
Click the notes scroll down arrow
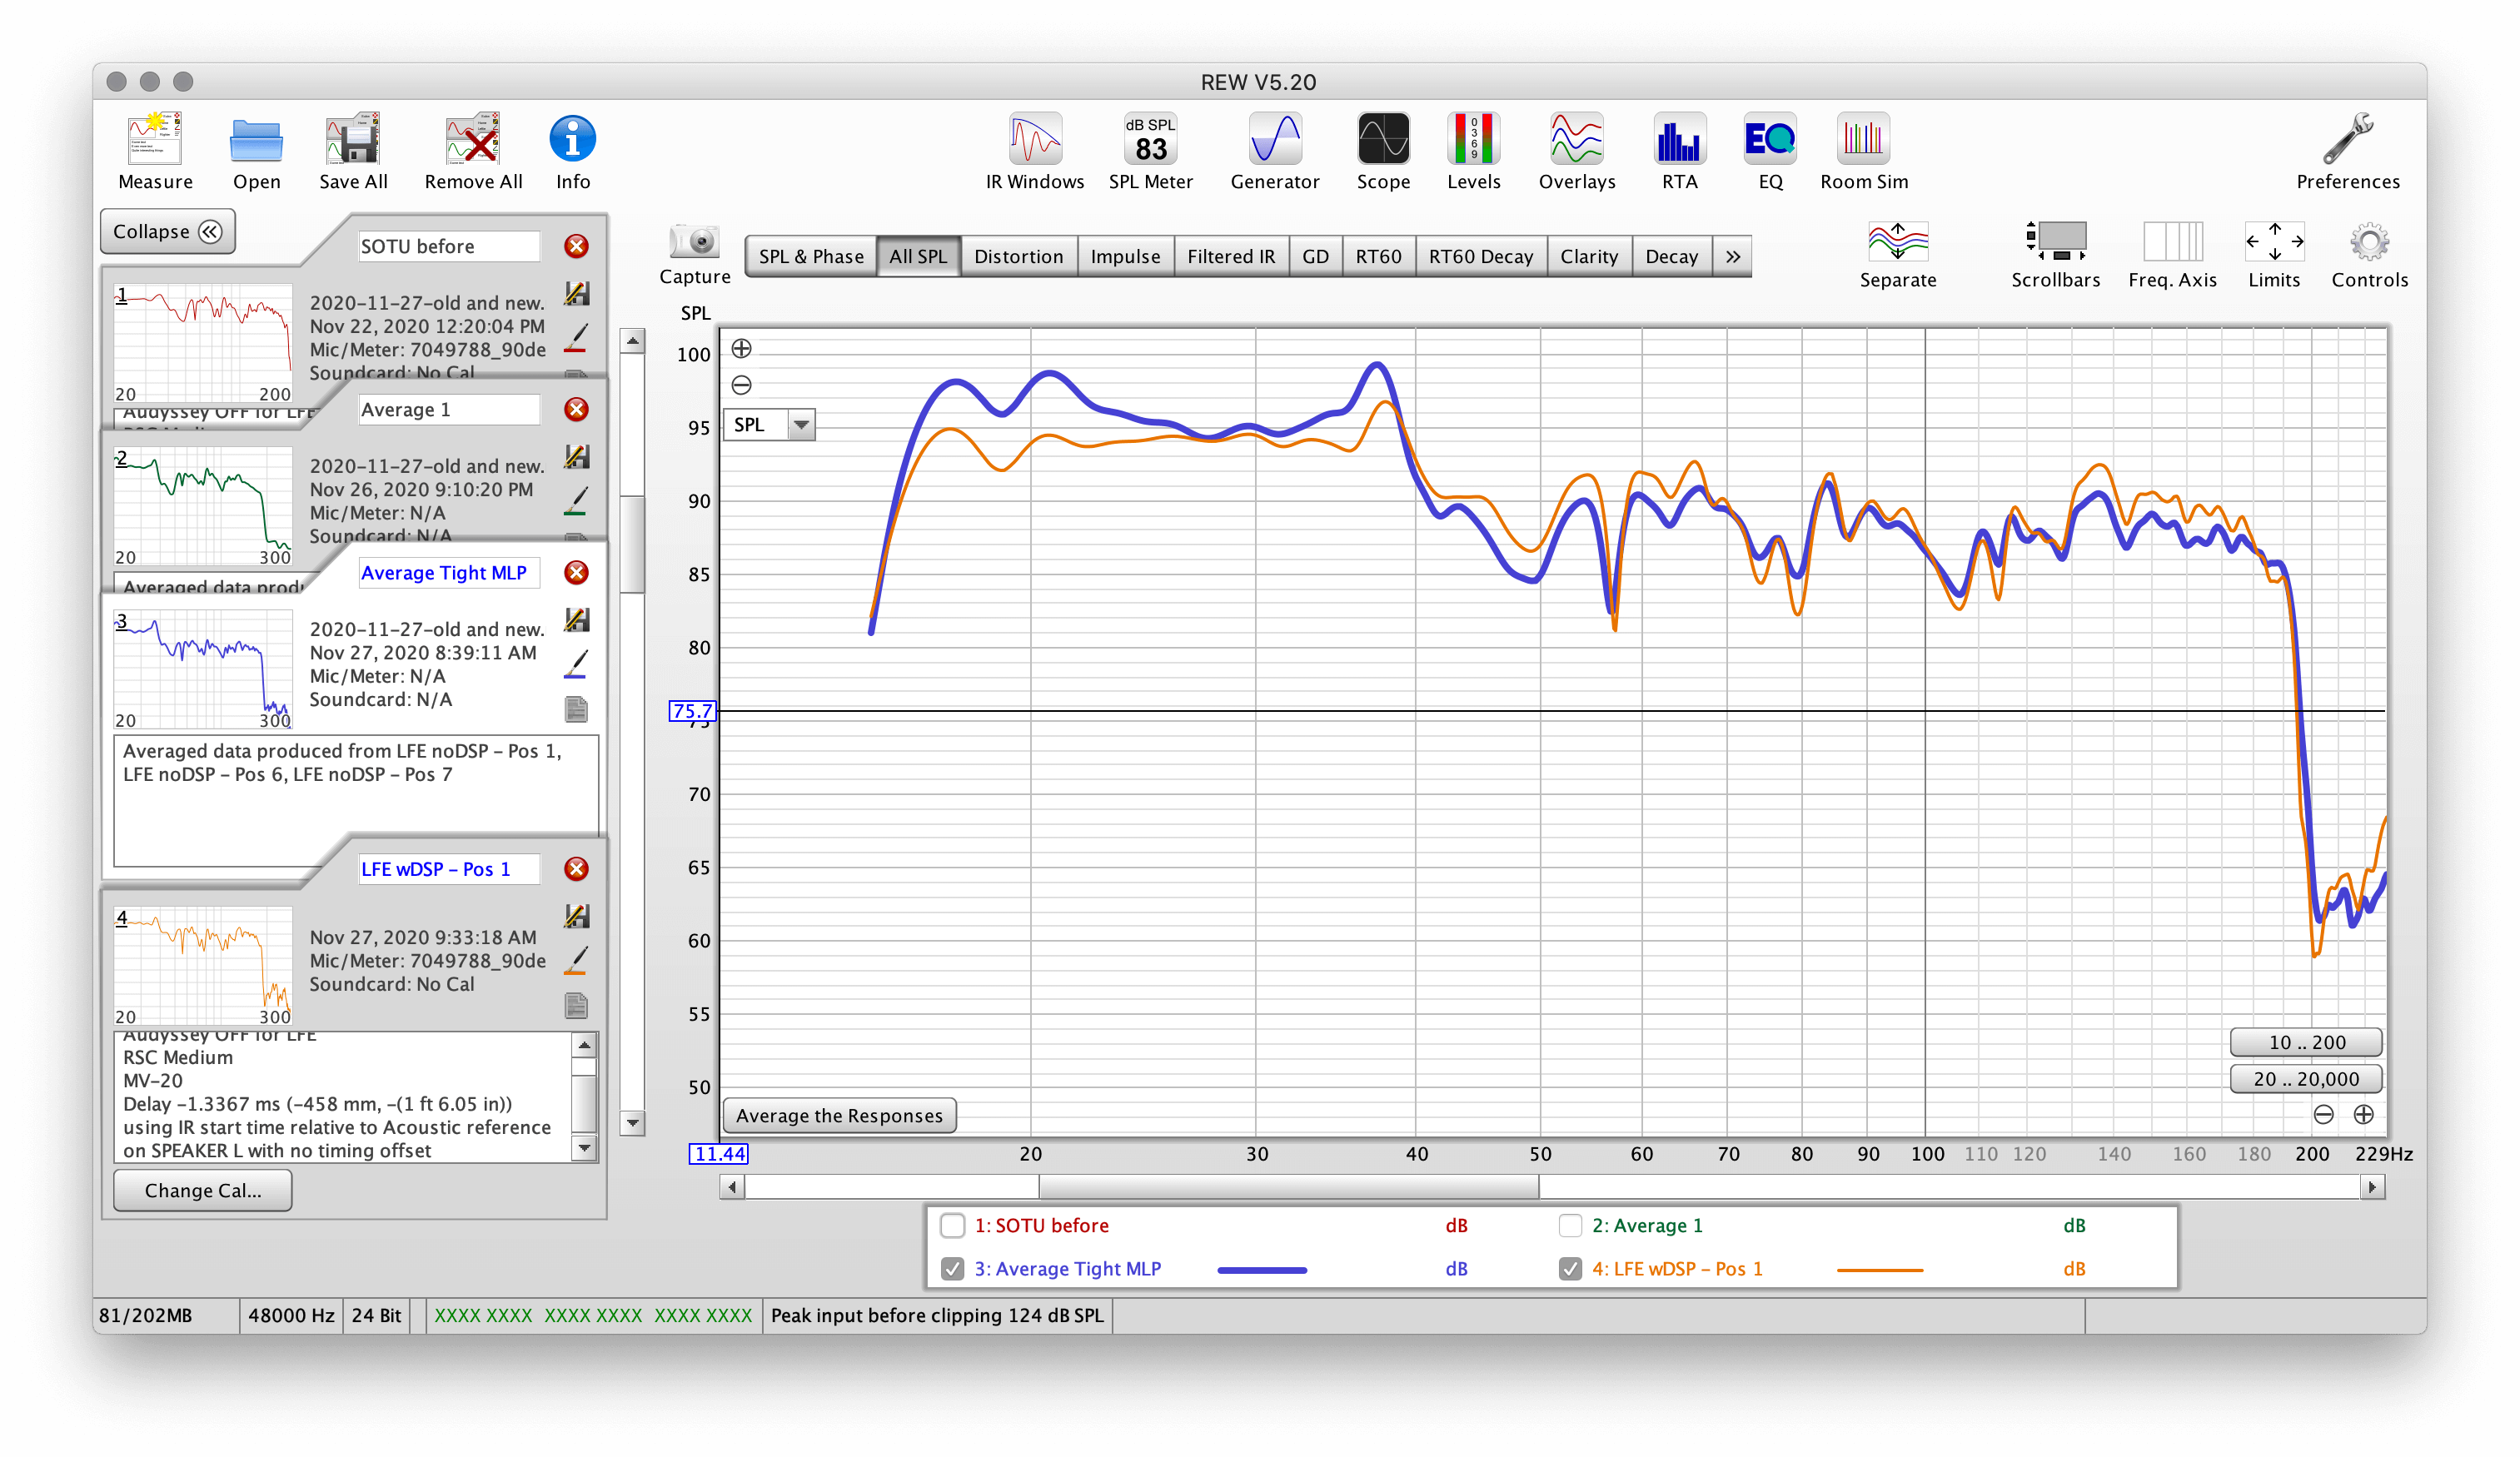[585, 1148]
